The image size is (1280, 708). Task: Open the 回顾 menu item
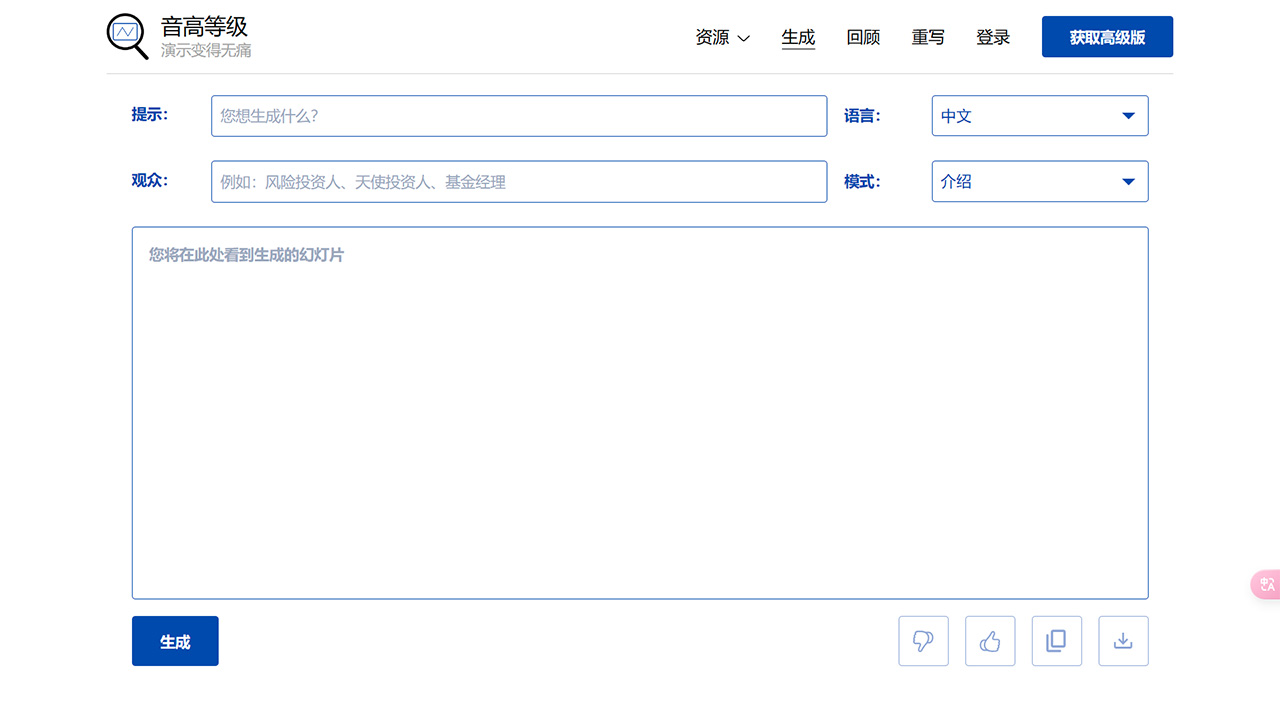863,37
